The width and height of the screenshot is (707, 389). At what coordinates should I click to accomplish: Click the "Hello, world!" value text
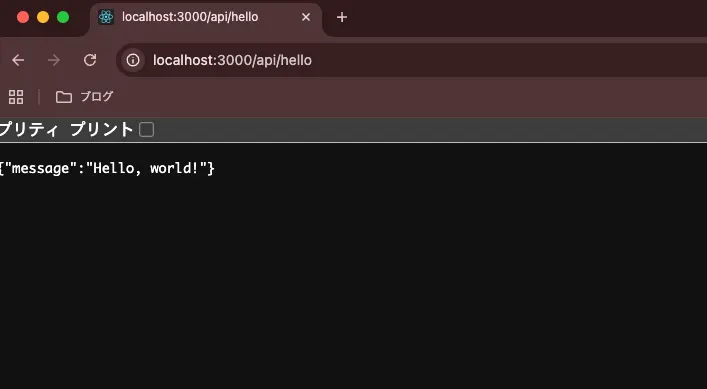147,169
